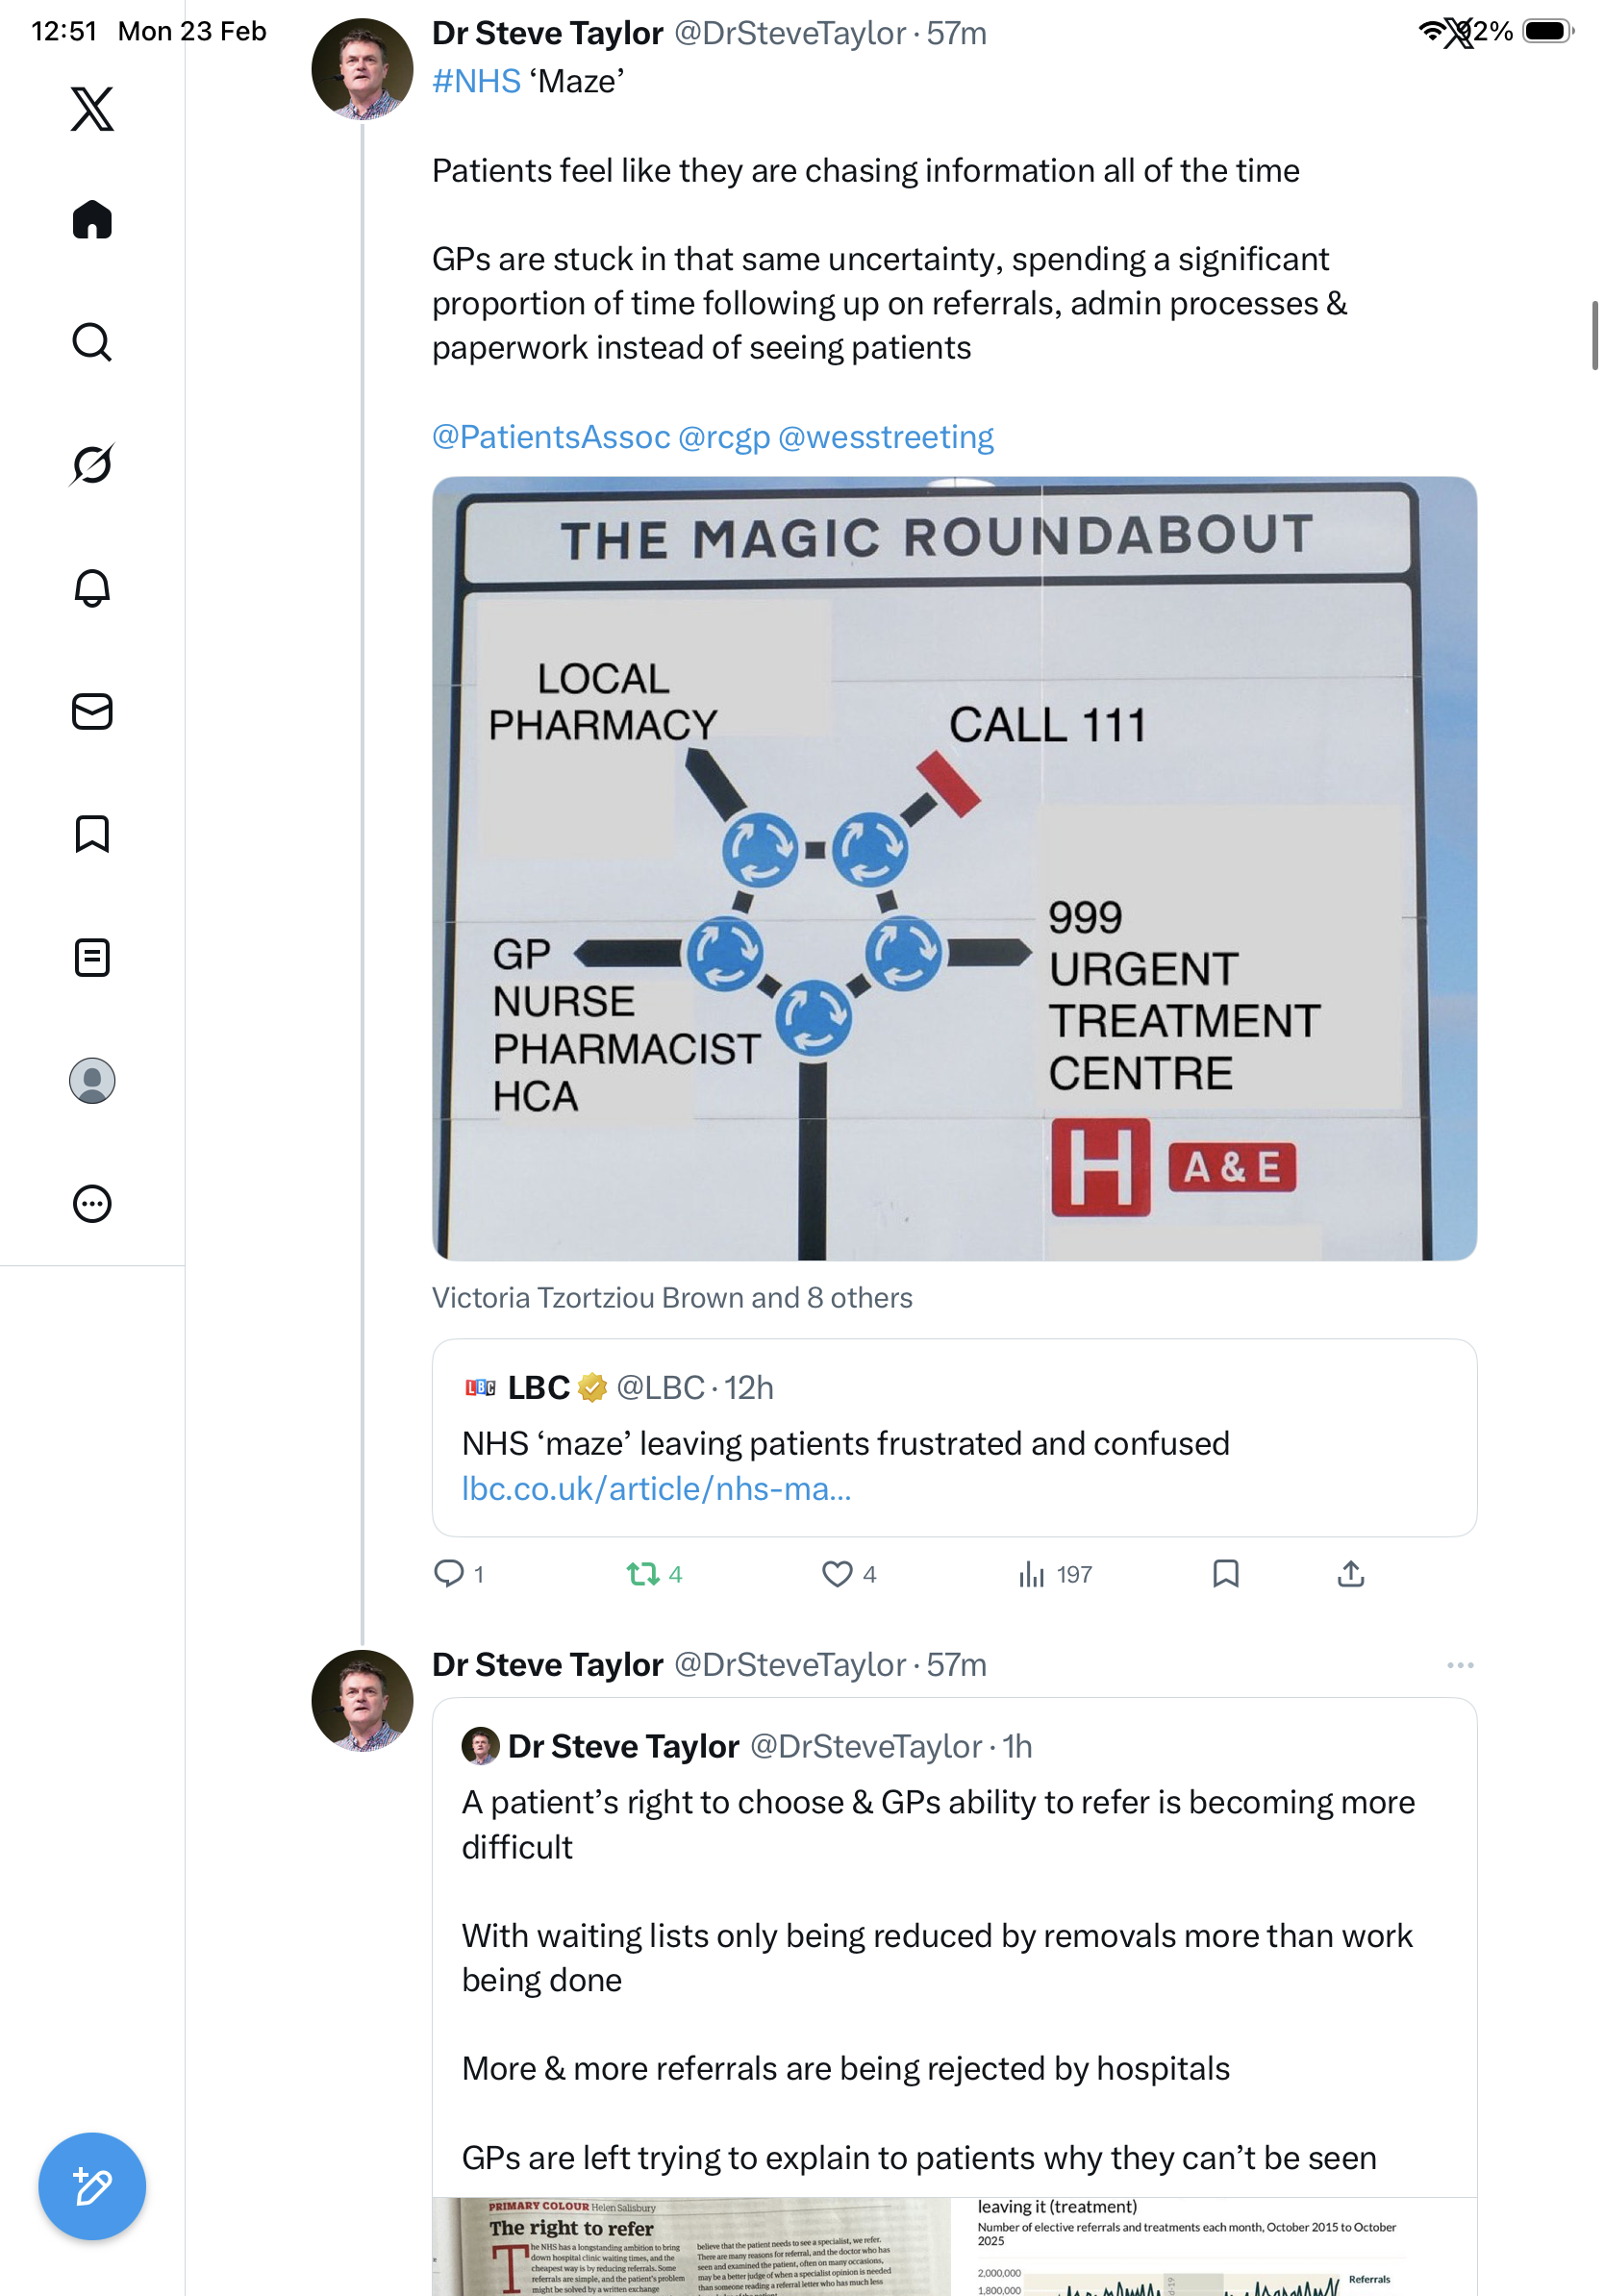Open the lbc.co.uk article link
Image resolution: width=1604 pixels, height=2296 pixels.
pos(656,1489)
